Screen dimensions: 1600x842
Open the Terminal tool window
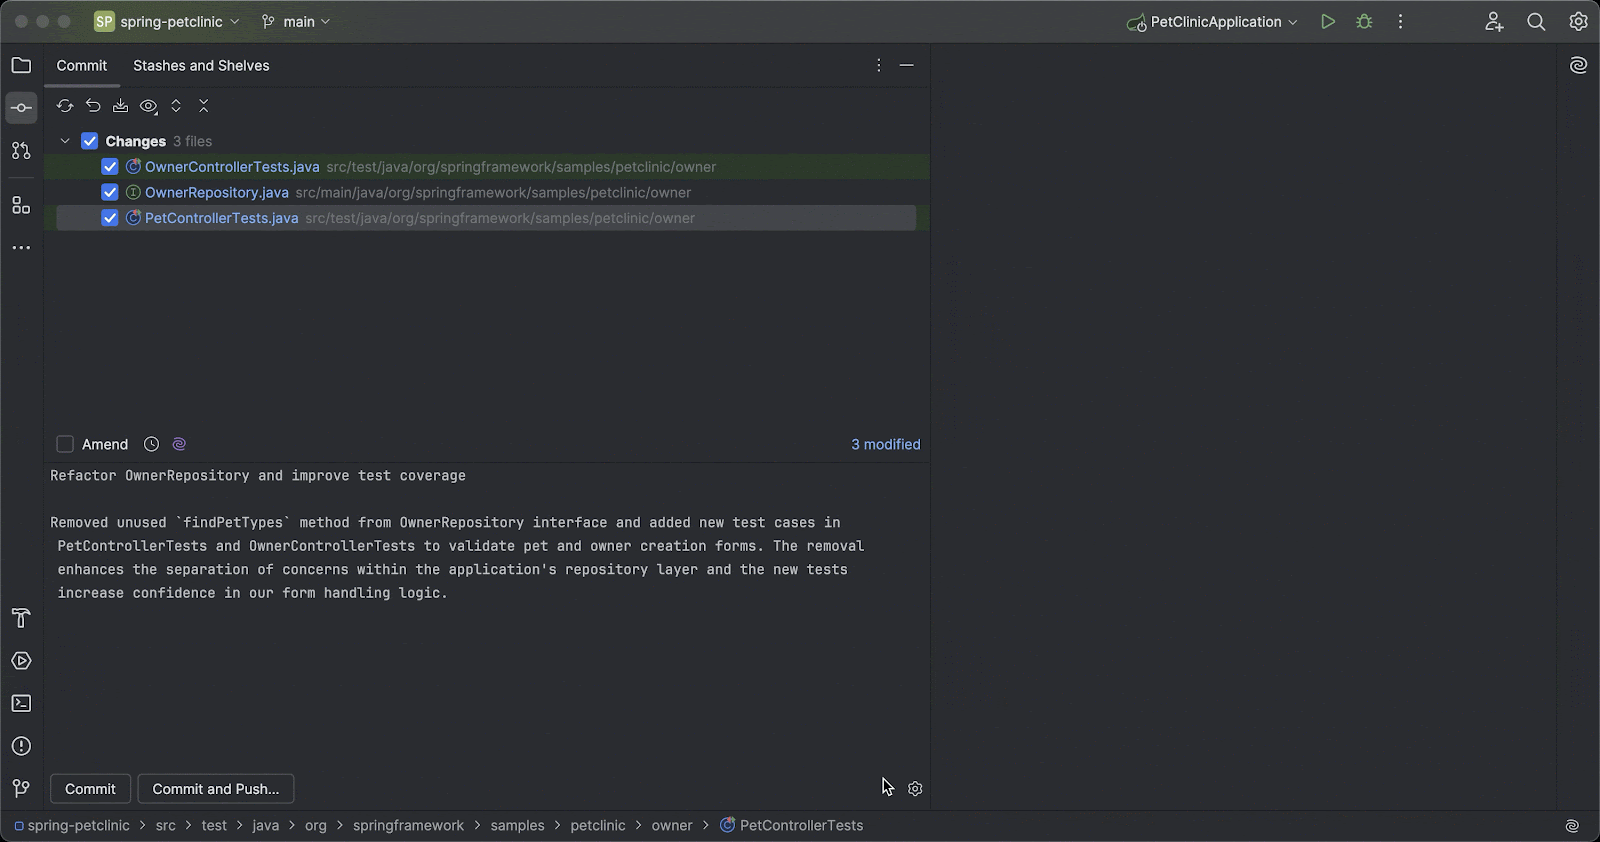coord(21,704)
